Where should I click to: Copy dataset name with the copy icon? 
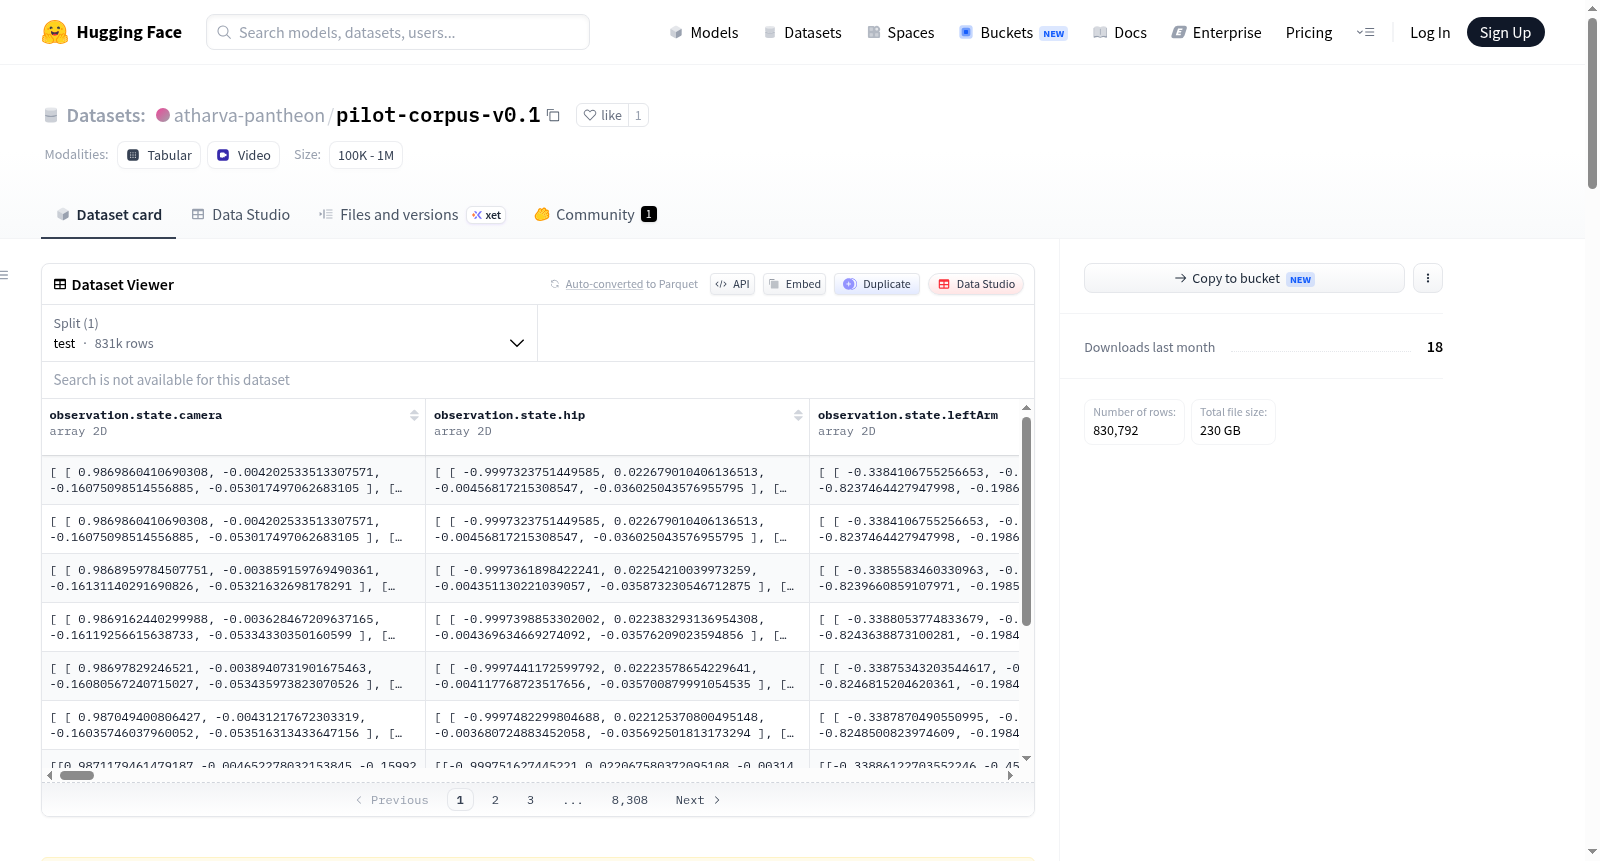tap(553, 115)
